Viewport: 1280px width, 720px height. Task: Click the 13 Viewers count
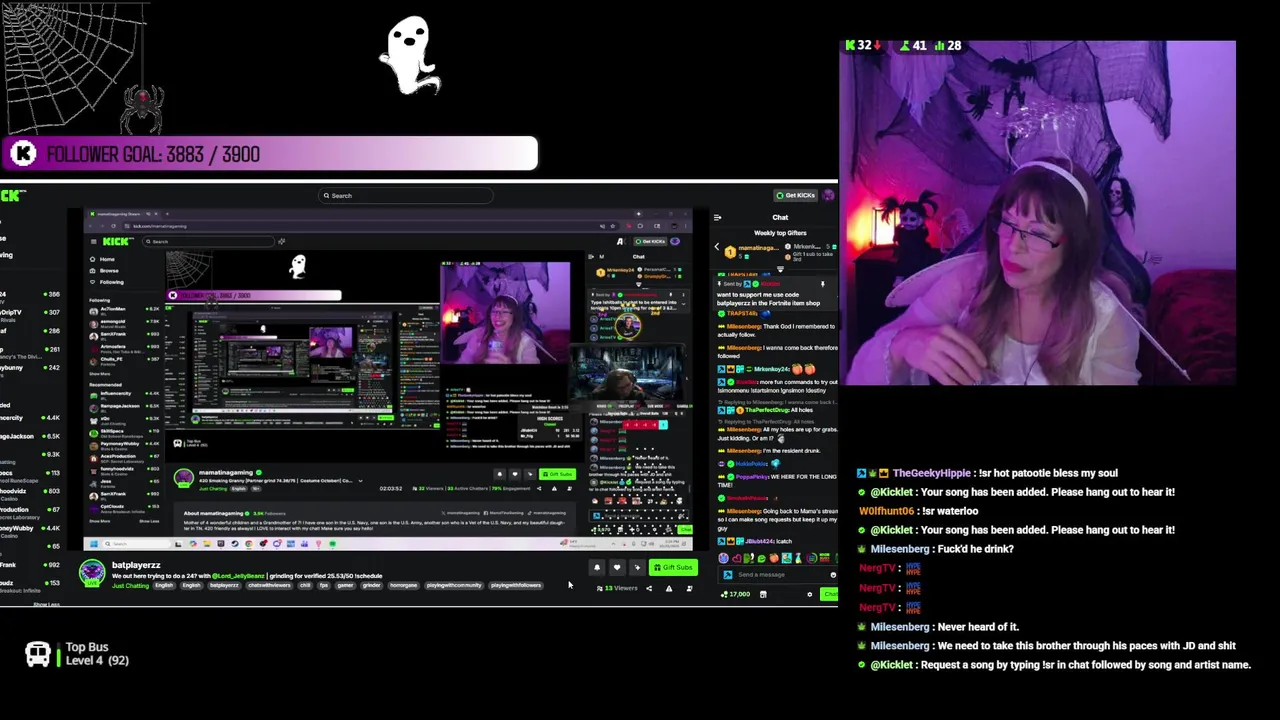pos(617,588)
